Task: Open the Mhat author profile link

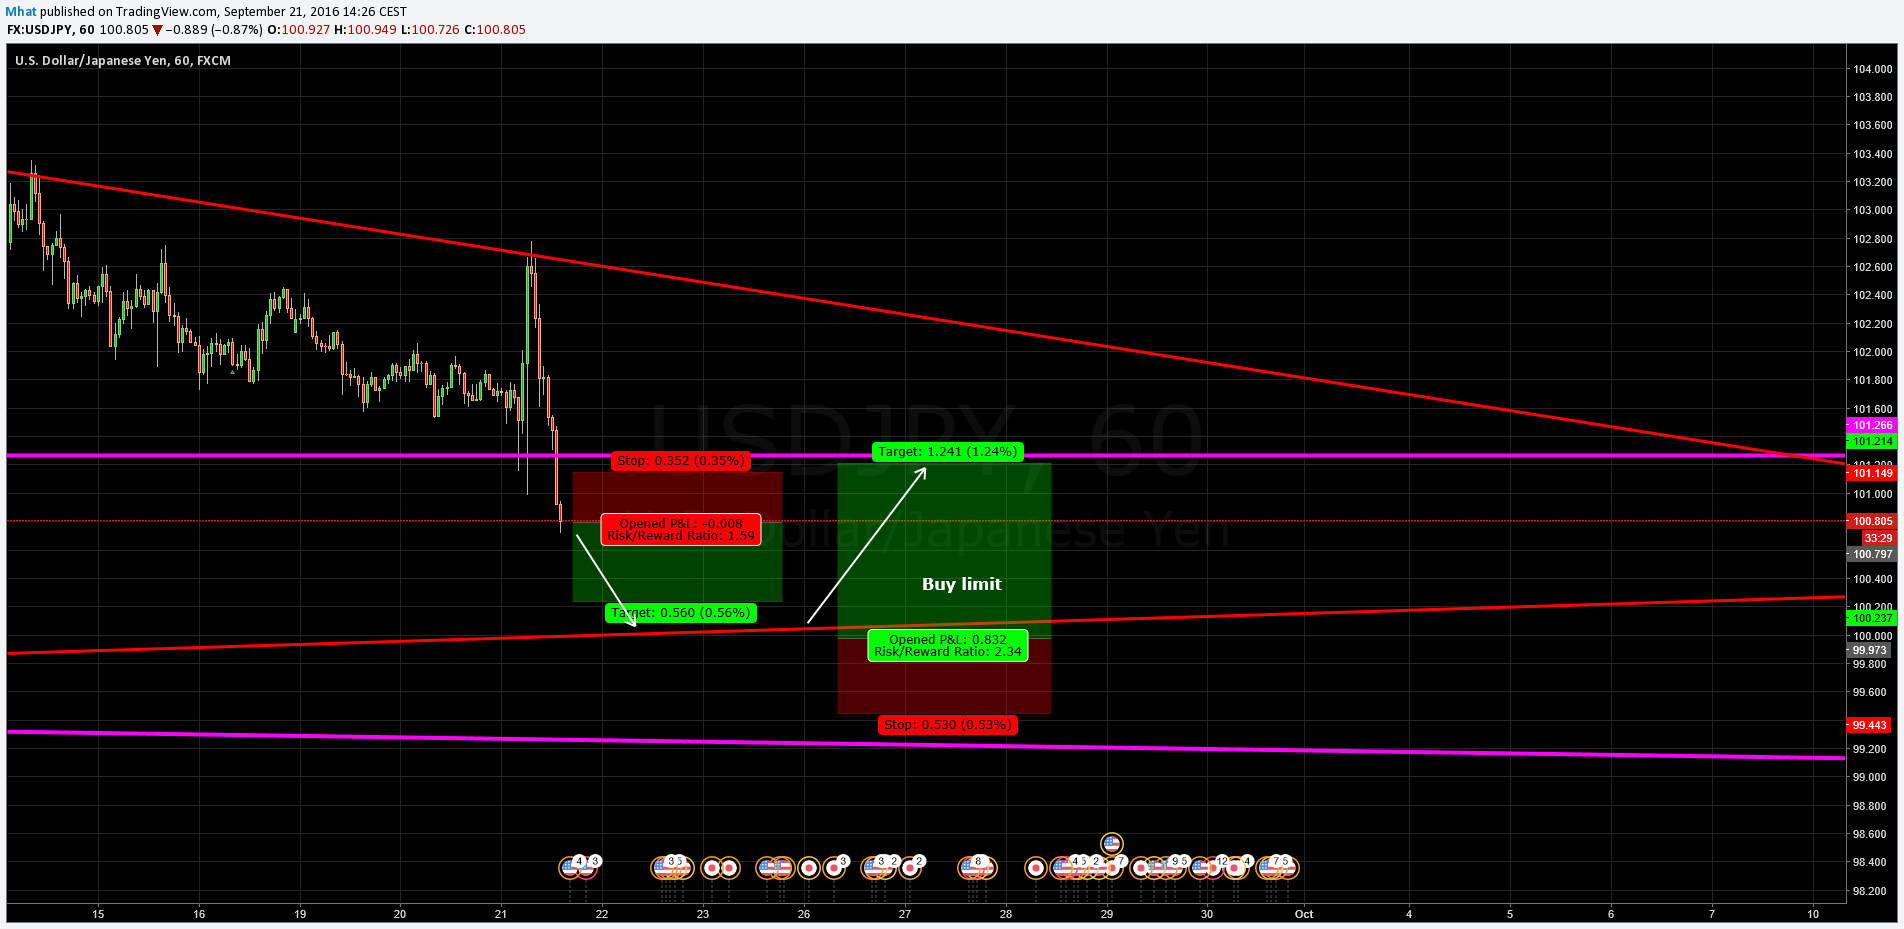Action: 21,12
